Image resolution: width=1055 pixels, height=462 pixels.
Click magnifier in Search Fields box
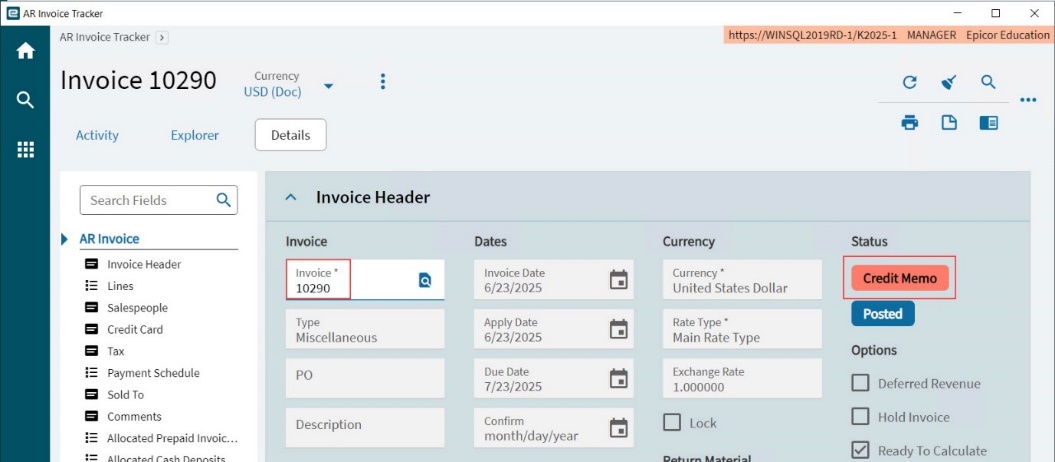pyautogui.click(x=223, y=200)
